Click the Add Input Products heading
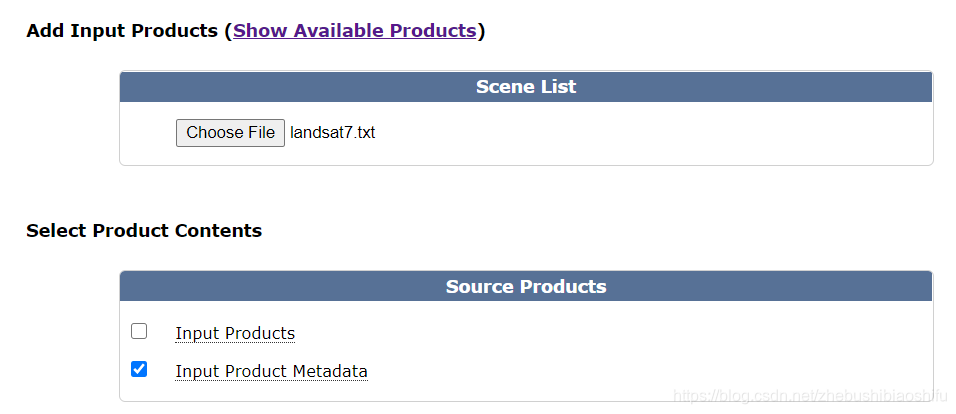This screenshot has height=414, width=956. 120,30
